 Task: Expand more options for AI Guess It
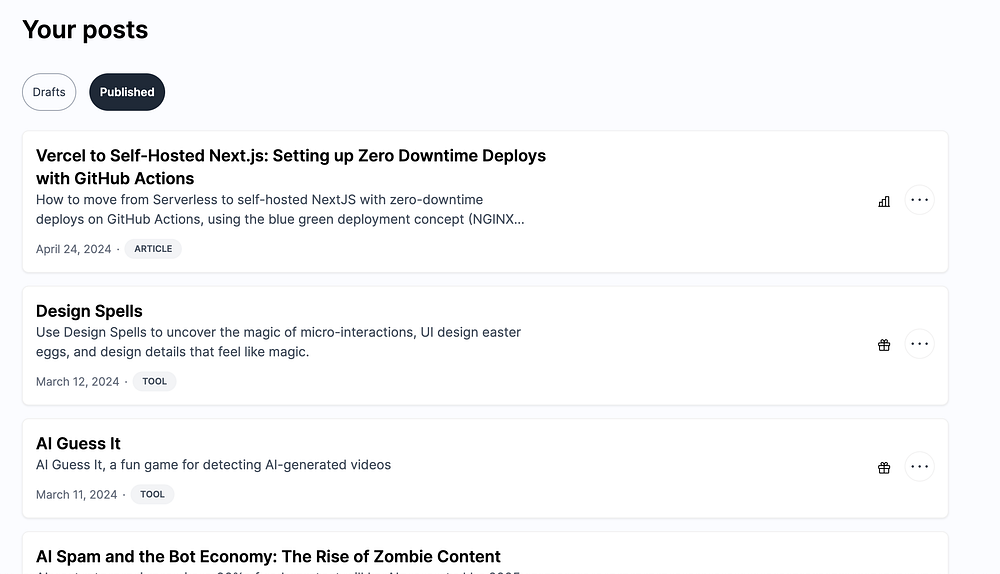point(920,467)
